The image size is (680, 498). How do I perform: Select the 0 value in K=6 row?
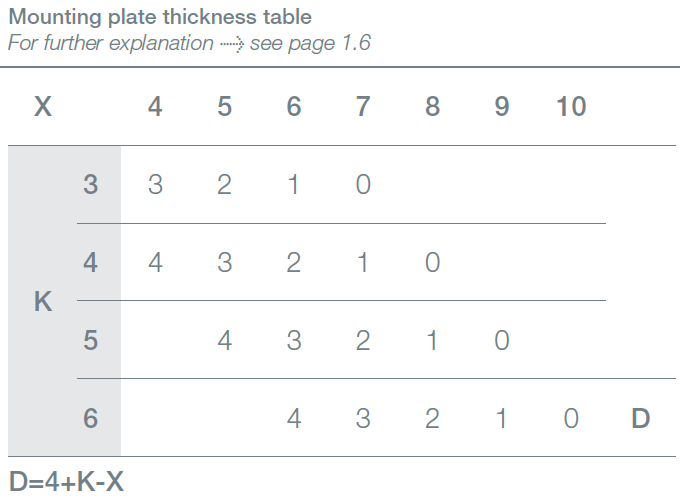pos(571,418)
